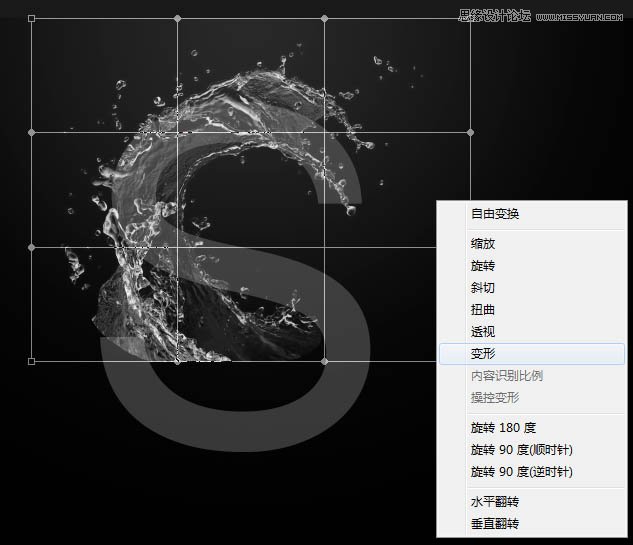Image resolution: width=633 pixels, height=545 pixels.
Task: Click the second grid-line handle on the top edge
Action: point(324,18)
